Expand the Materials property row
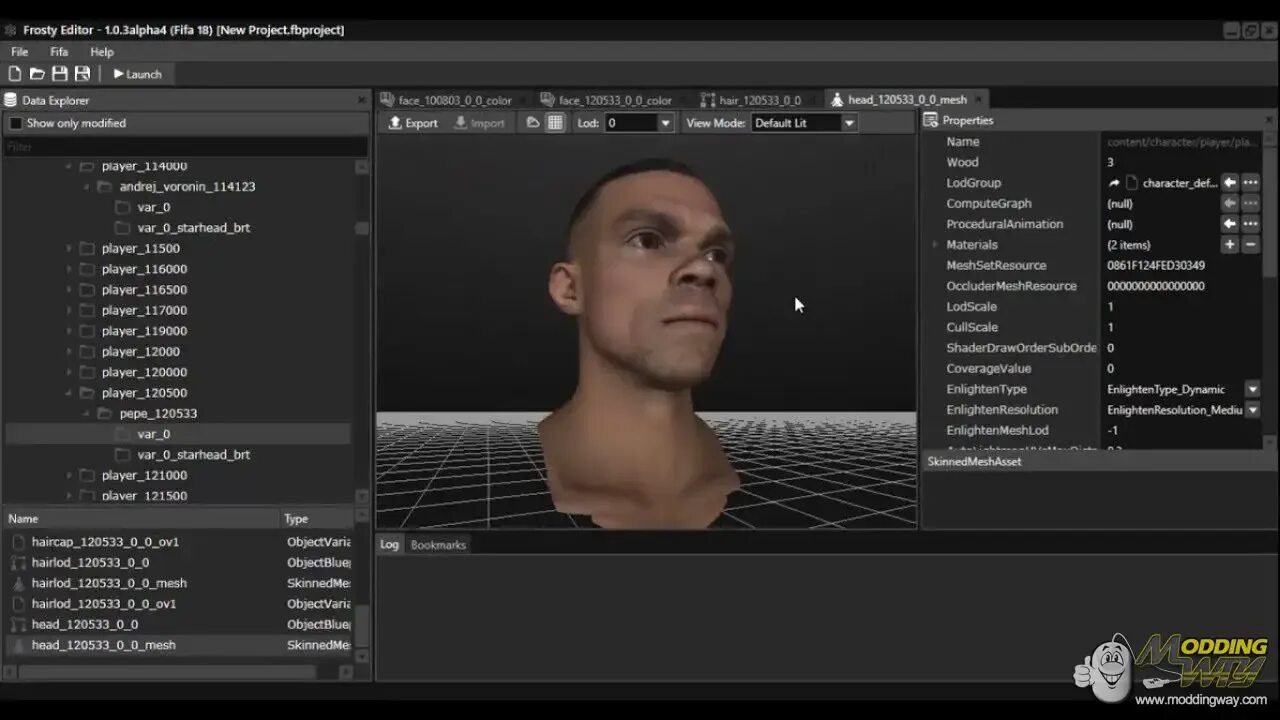The image size is (1280, 720). (x=935, y=245)
